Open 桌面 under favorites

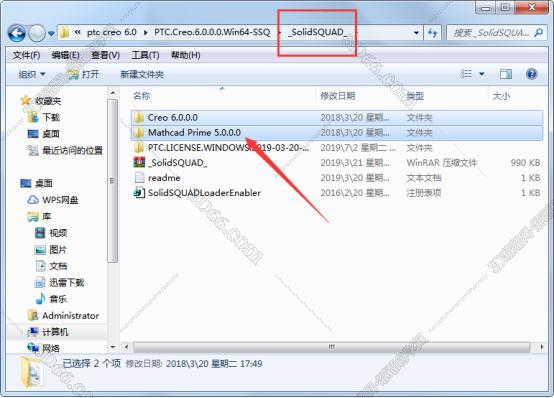tap(51, 134)
